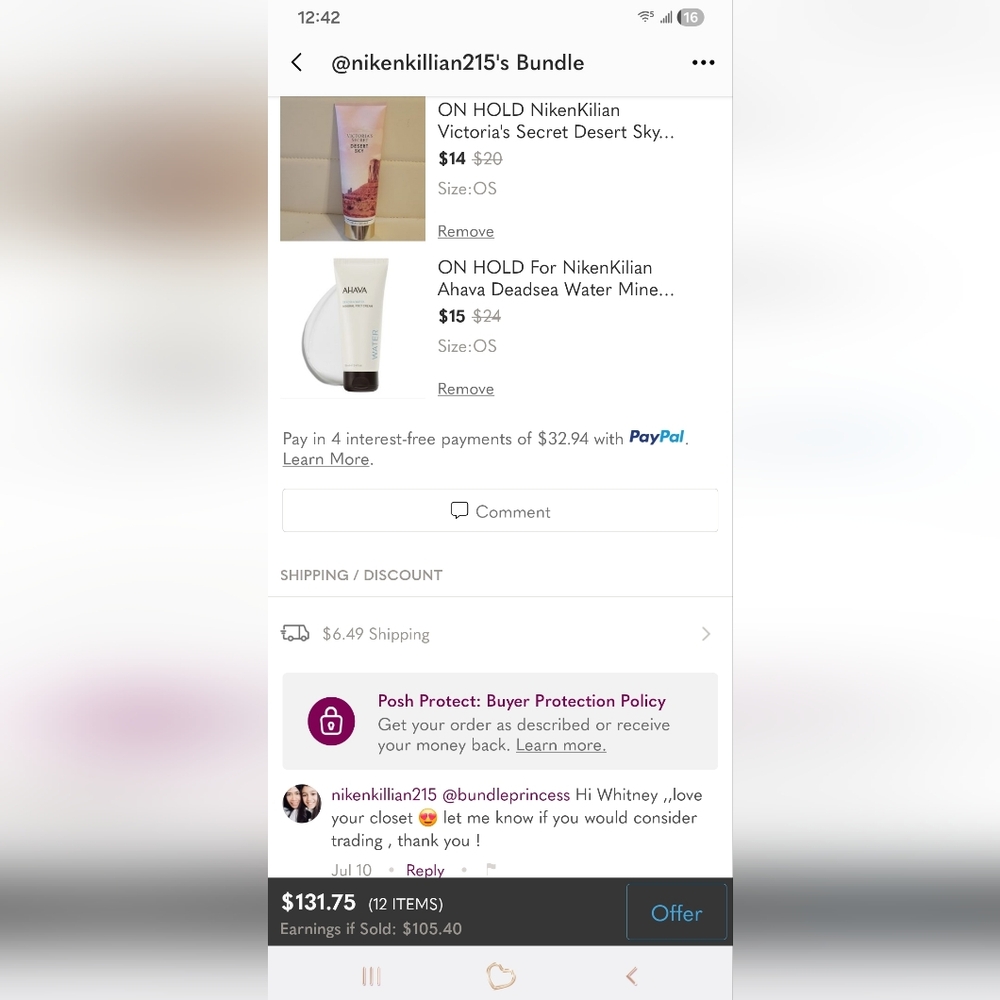
Task: Remove the Ahava Deadsea Water item
Action: pos(466,389)
